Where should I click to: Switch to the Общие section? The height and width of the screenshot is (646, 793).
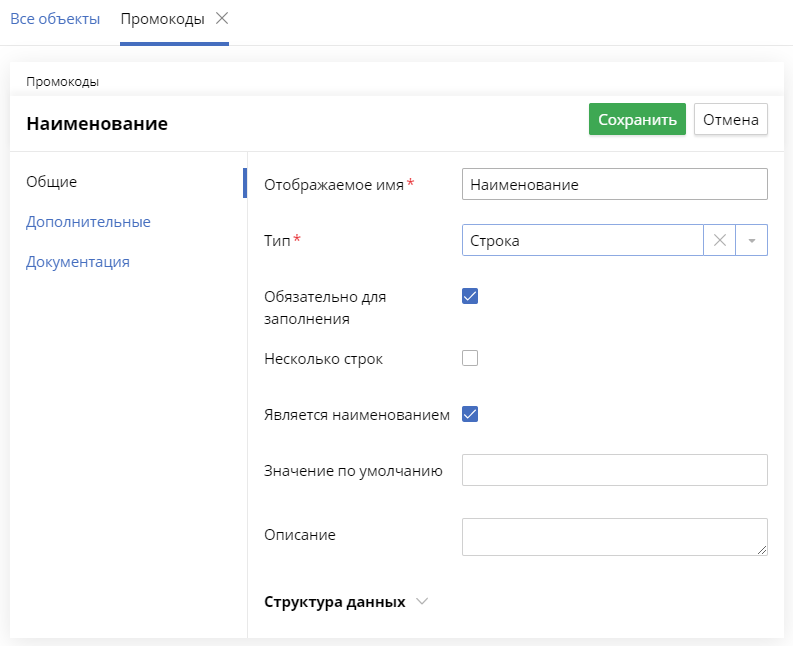pyautogui.click(x=52, y=182)
